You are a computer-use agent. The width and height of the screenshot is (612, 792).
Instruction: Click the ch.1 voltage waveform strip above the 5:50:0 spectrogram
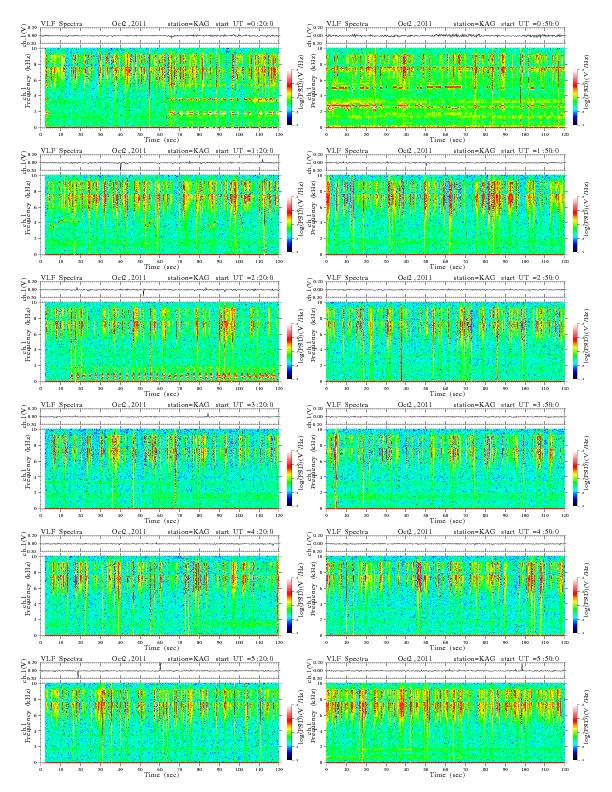pos(445,671)
